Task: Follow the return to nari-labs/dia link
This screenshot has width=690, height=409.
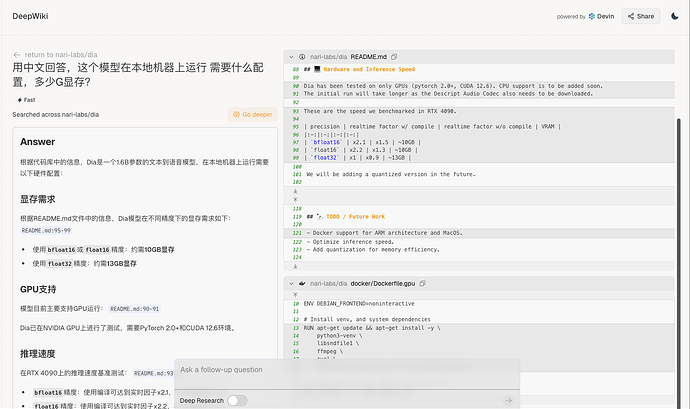Action: [x=61, y=55]
